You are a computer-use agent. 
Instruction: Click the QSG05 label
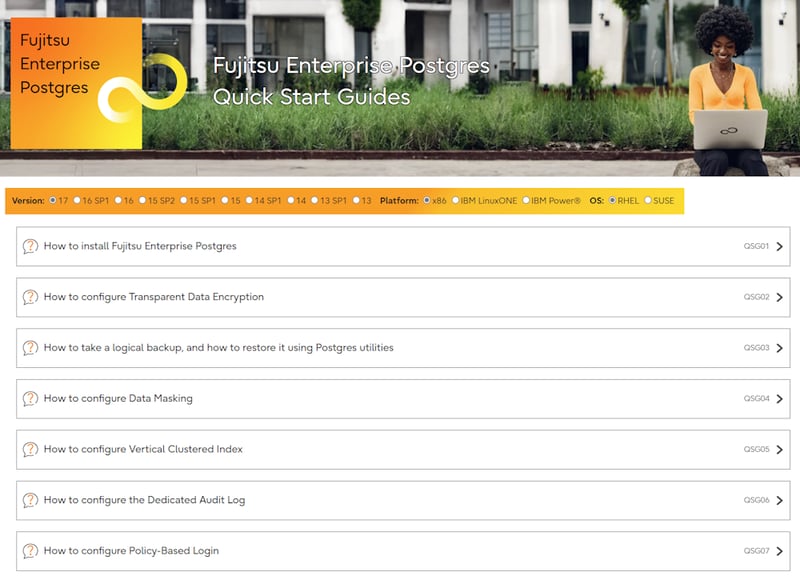pos(756,449)
